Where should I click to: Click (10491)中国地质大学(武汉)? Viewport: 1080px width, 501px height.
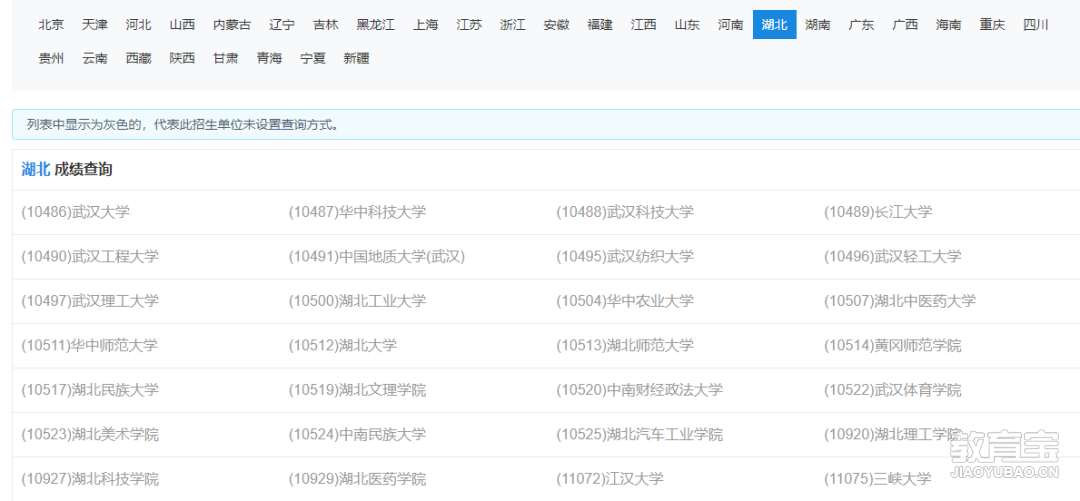point(377,257)
